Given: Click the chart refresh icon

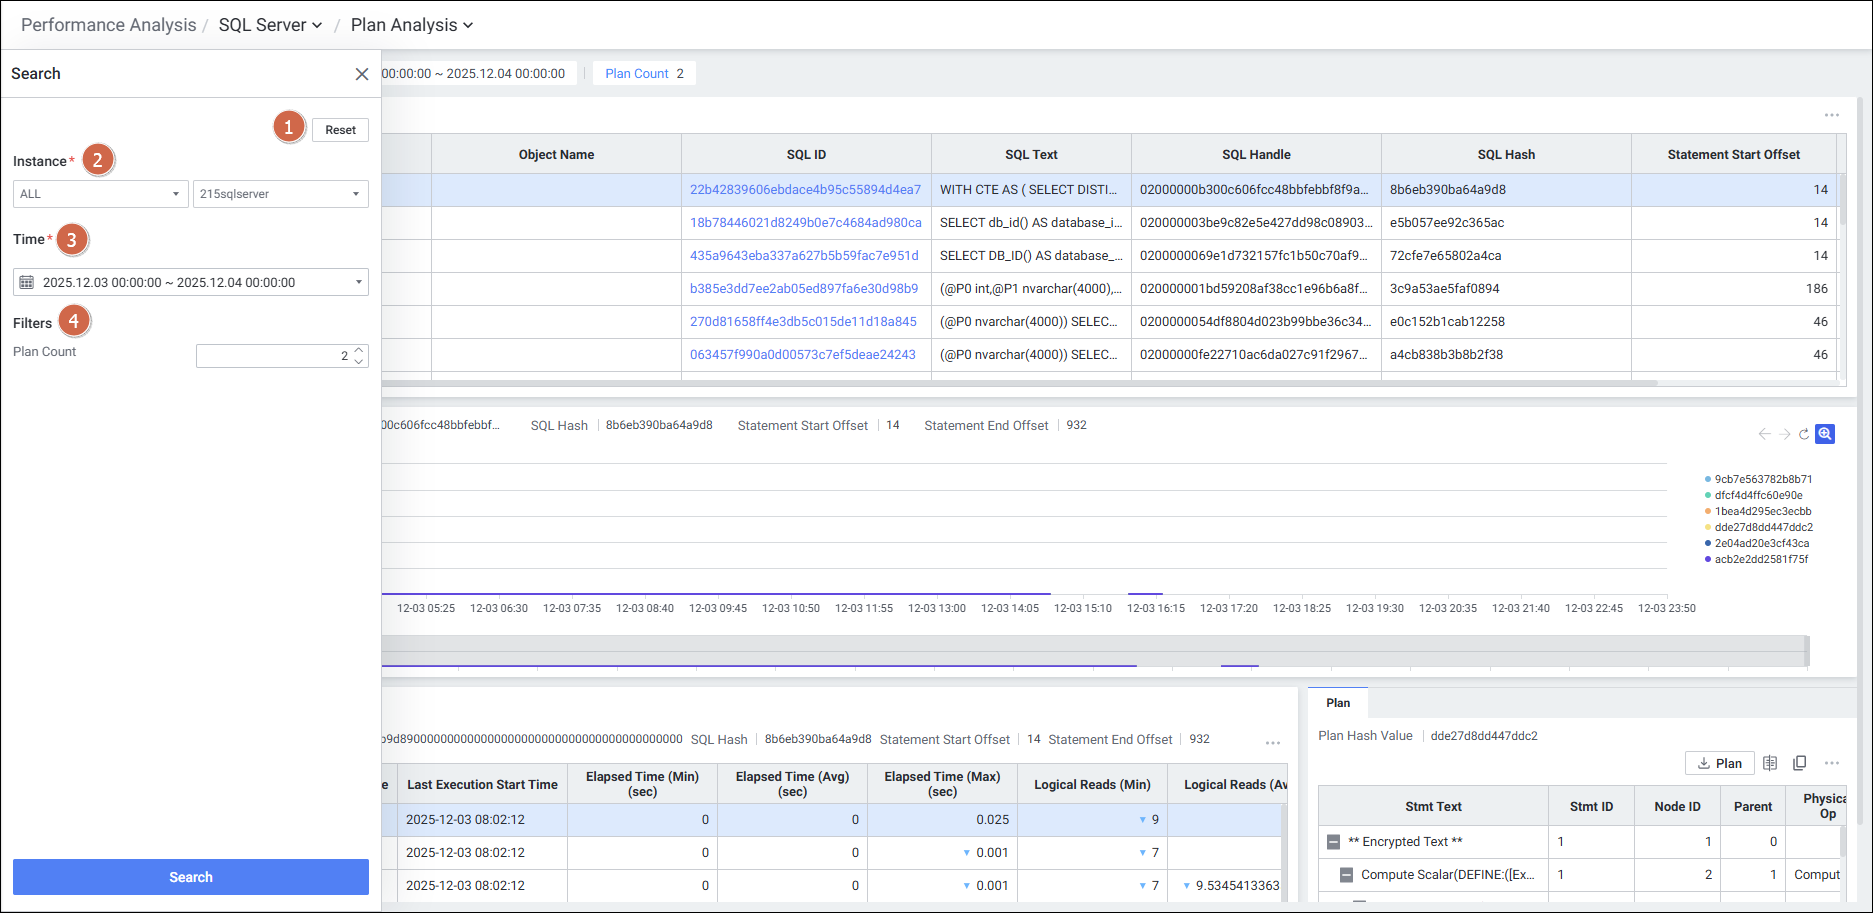Looking at the screenshot, I should point(1804,434).
